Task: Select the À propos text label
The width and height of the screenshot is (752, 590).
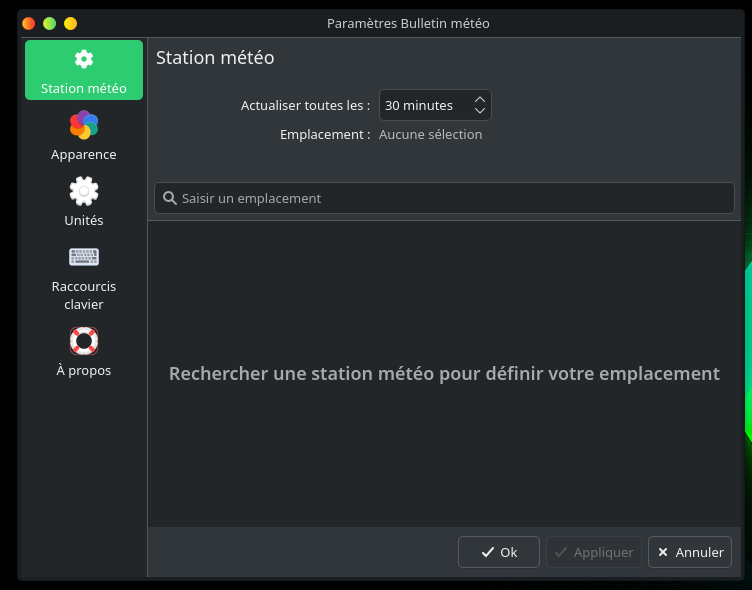Action: click(x=84, y=370)
